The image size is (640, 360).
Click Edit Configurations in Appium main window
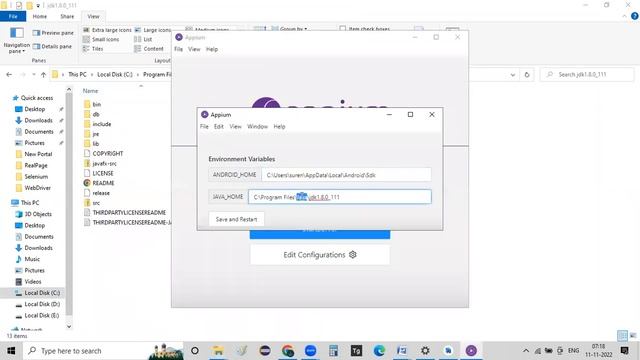pyautogui.click(x=320, y=255)
